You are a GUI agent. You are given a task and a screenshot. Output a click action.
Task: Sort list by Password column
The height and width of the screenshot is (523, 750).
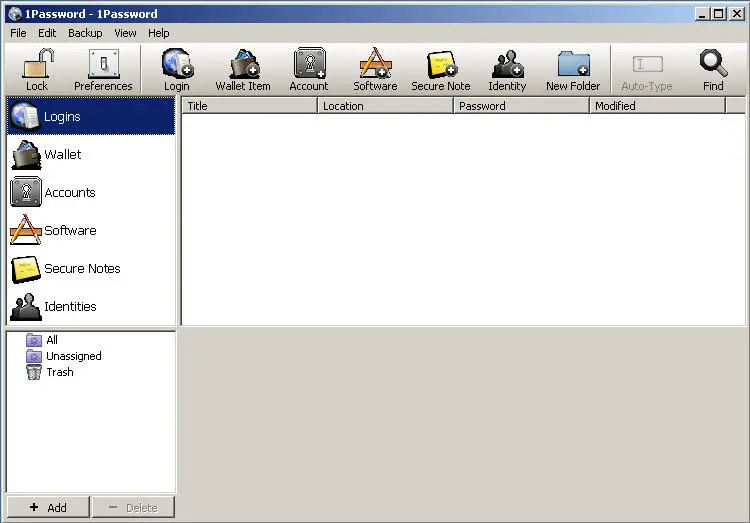click(x=521, y=106)
